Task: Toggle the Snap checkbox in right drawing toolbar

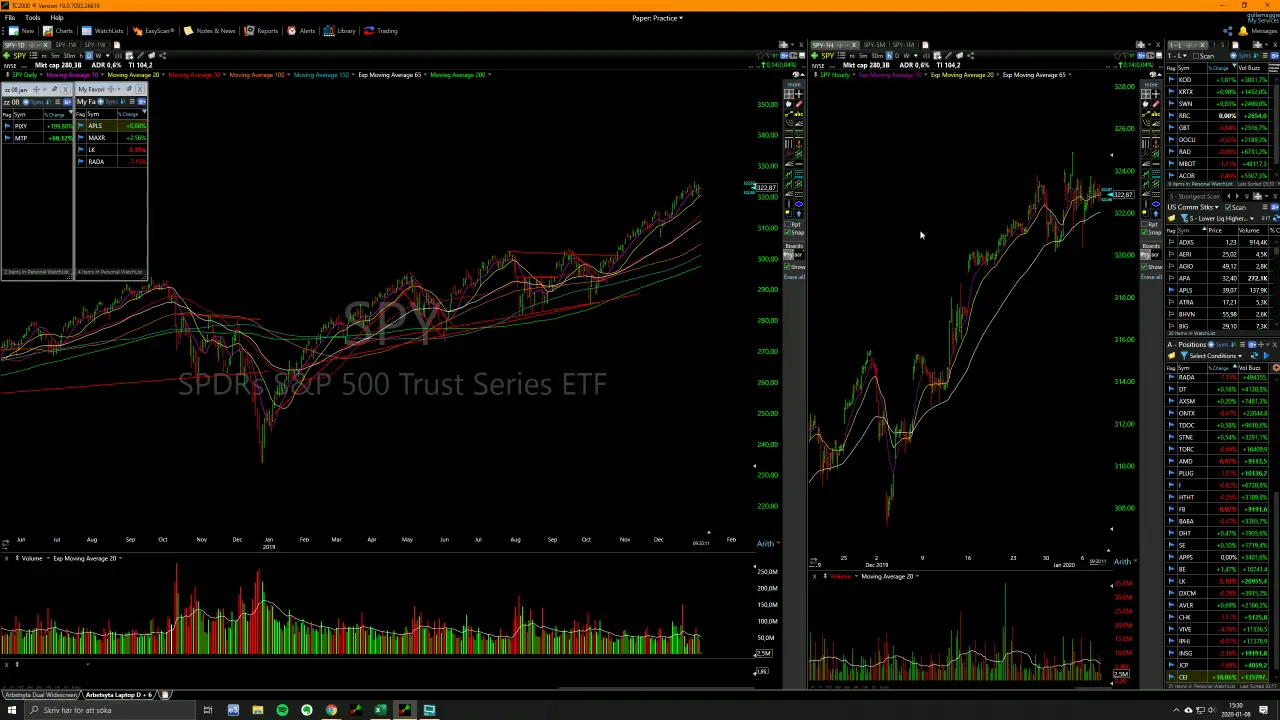Action: [1145, 233]
